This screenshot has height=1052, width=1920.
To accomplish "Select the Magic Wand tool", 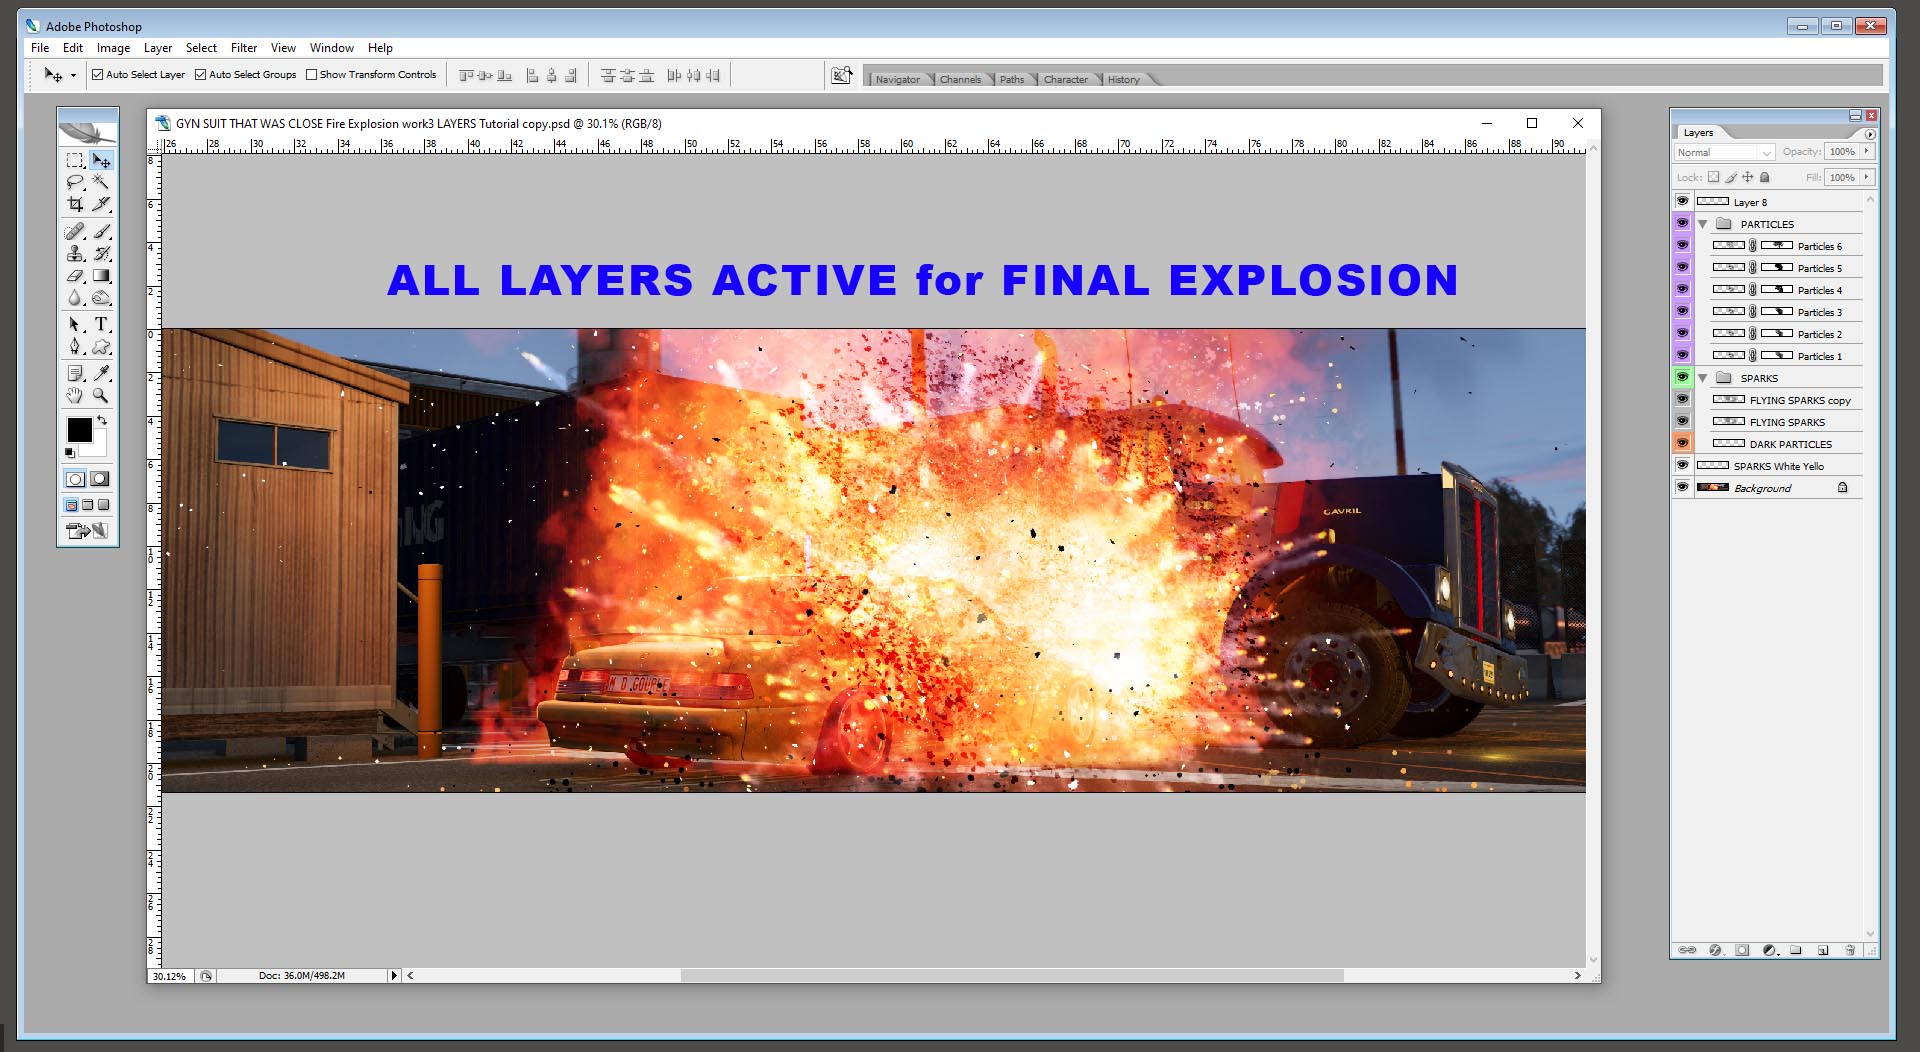I will pyautogui.click(x=101, y=182).
